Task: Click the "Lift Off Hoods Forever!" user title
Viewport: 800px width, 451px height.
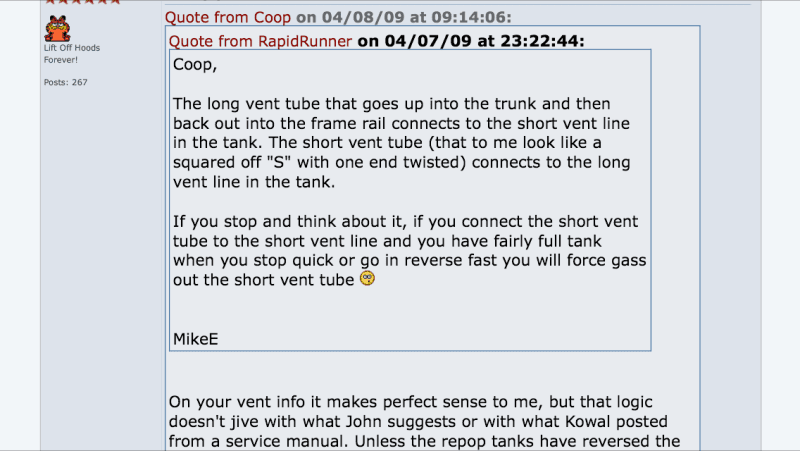Action: (72, 53)
